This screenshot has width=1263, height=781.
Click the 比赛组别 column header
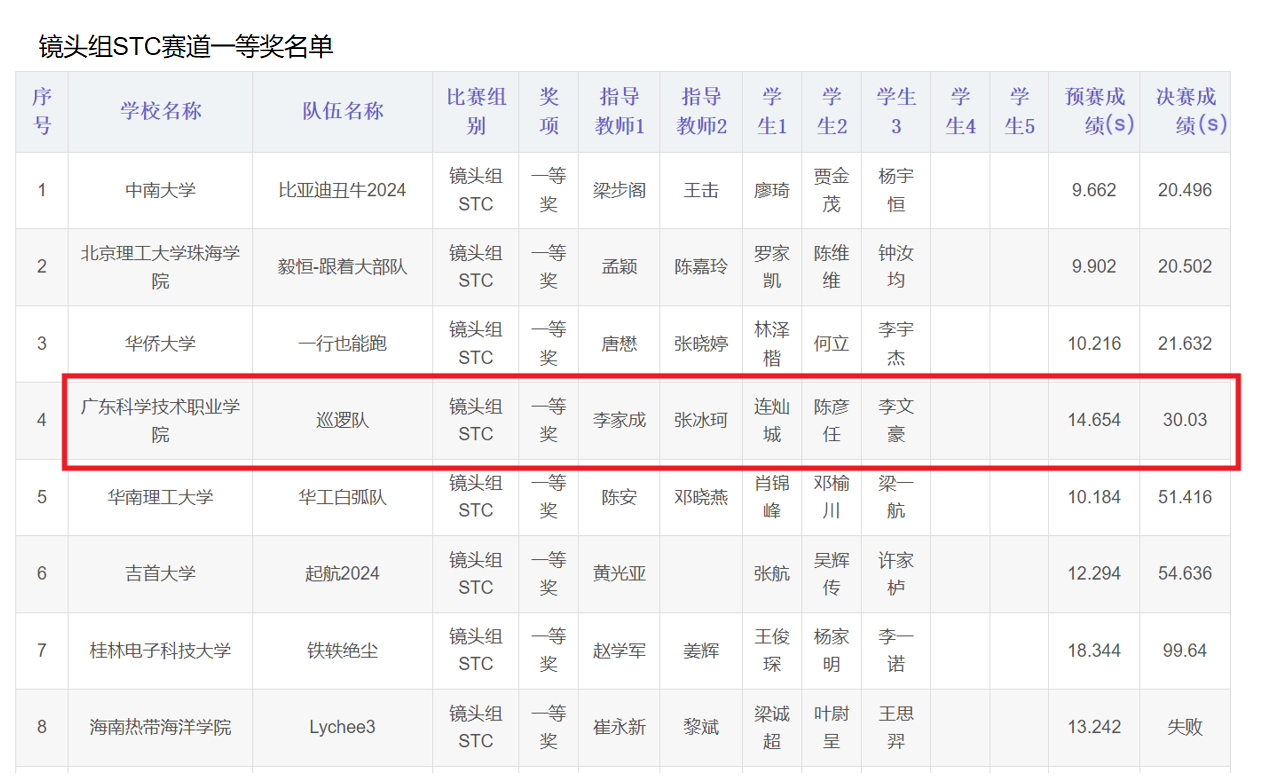click(476, 111)
